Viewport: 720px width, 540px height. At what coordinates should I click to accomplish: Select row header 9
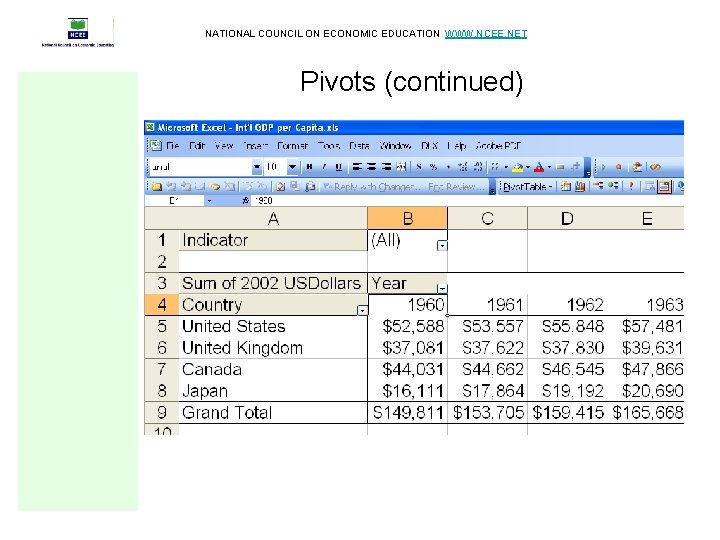click(x=162, y=412)
